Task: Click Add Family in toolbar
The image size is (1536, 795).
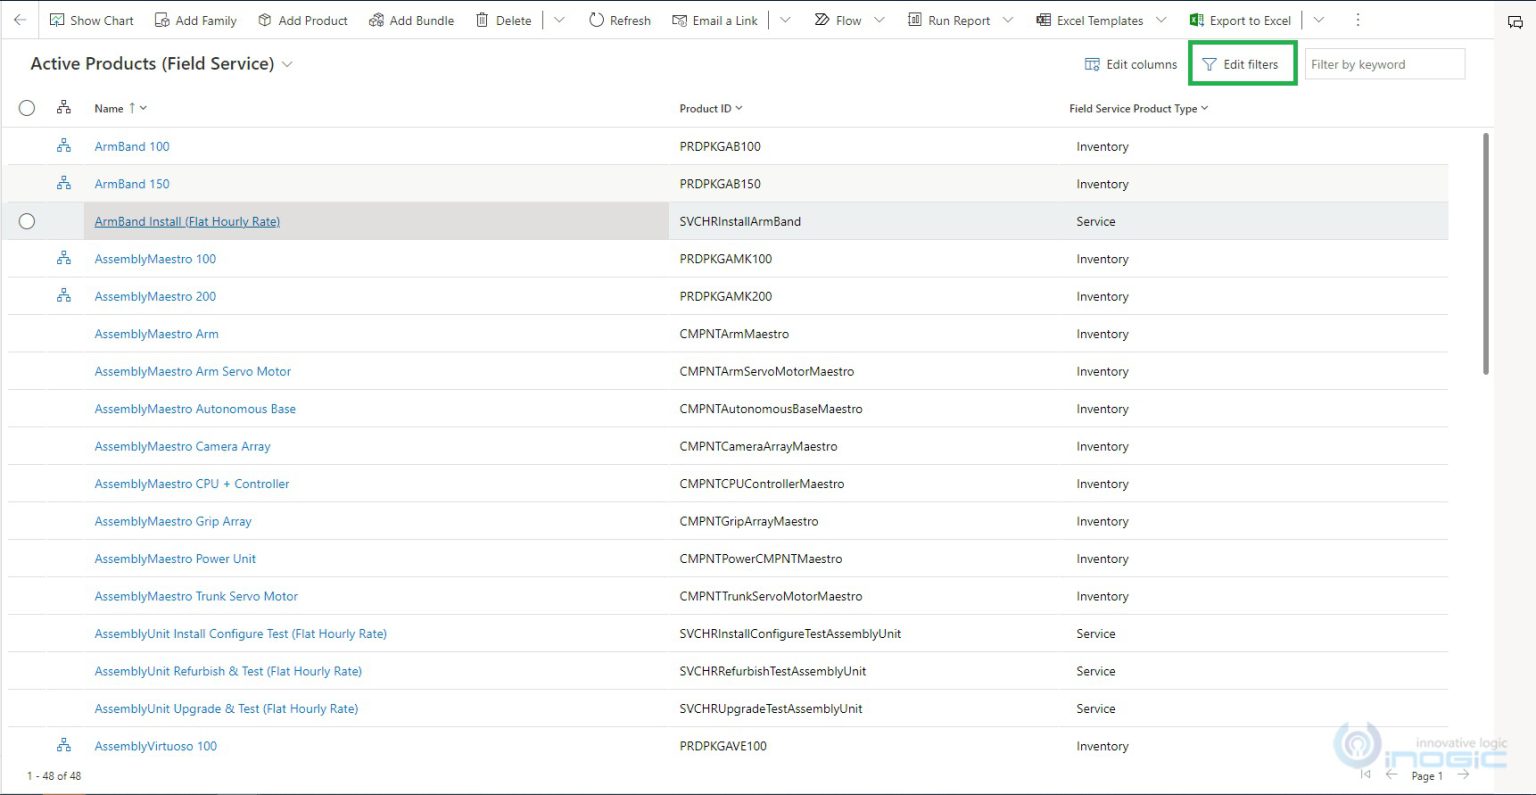Action: (195, 20)
